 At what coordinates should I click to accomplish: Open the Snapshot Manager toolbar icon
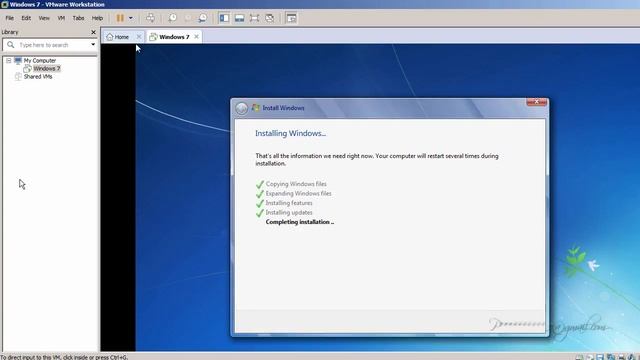click(x=202, y=18)
